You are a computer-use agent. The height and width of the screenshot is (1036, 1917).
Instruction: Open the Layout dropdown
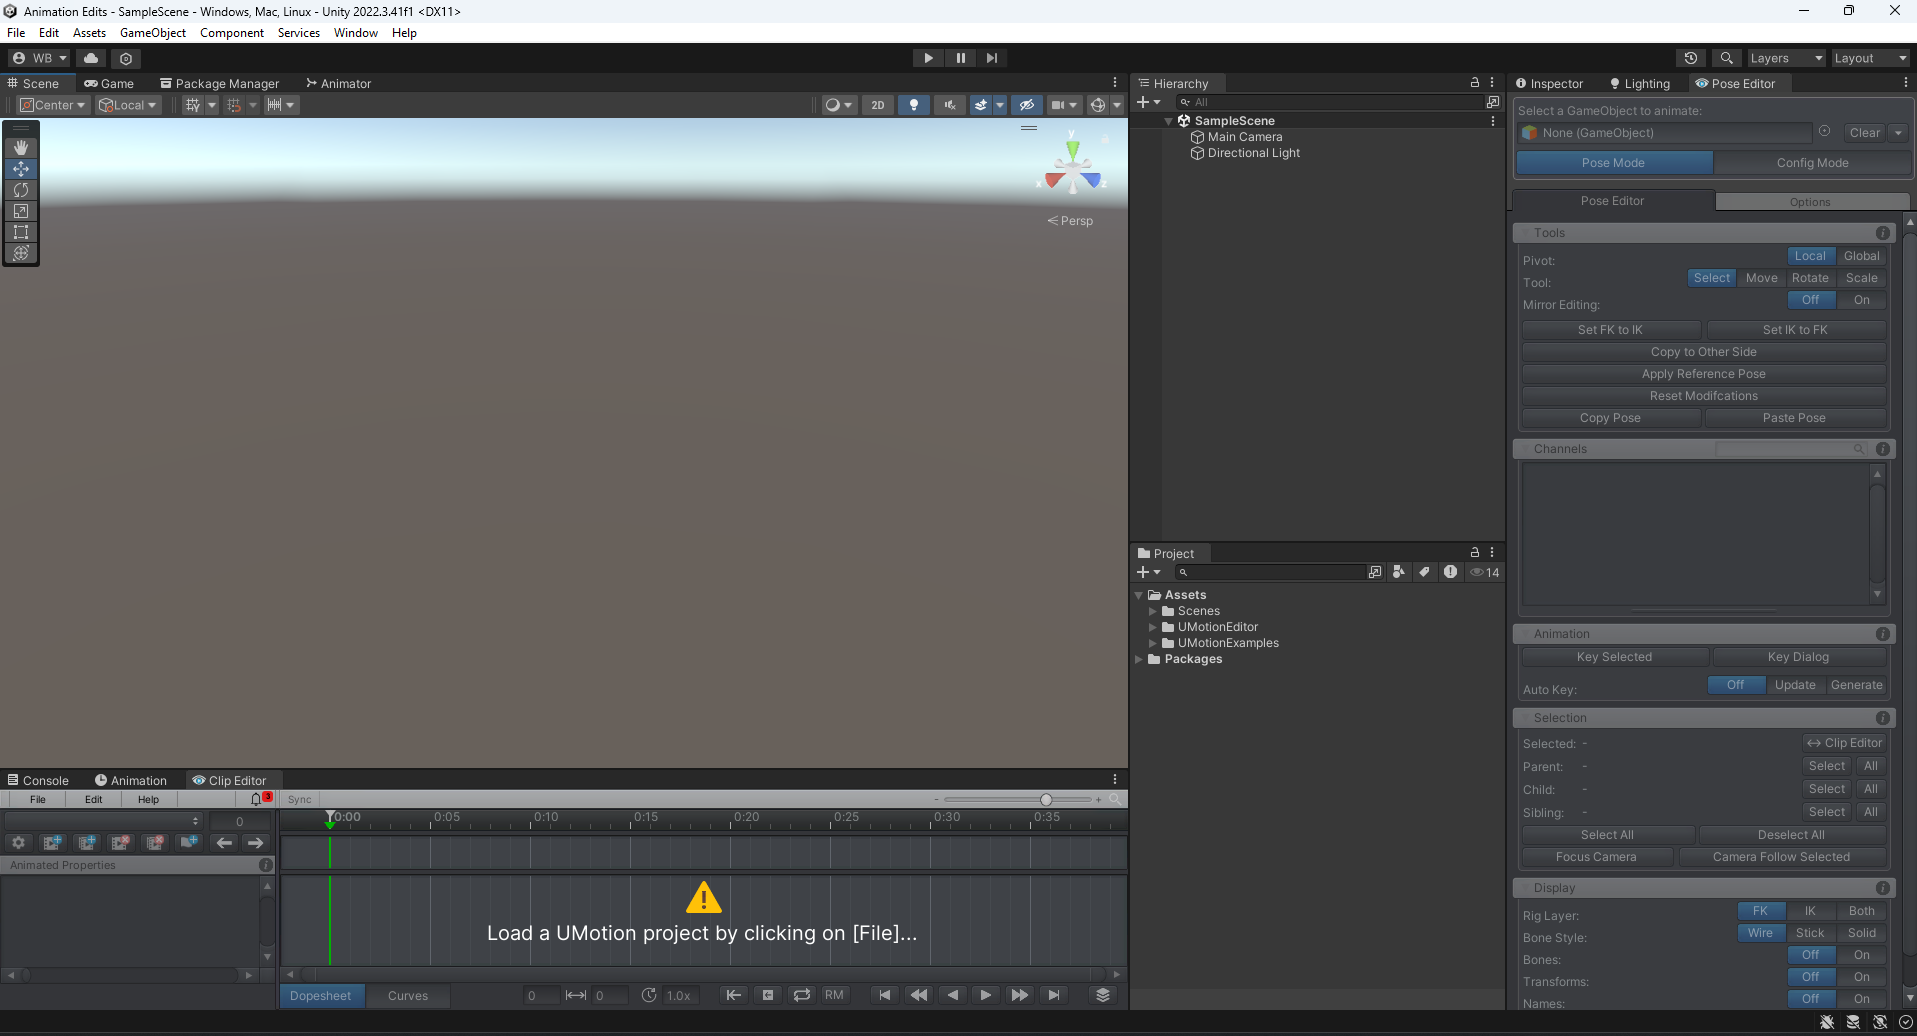(x=1870, y=58)
